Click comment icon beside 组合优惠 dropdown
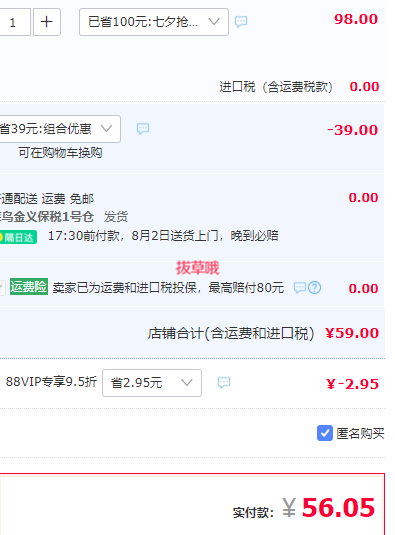This screenshot has width=395, height=535. [143, 128]
